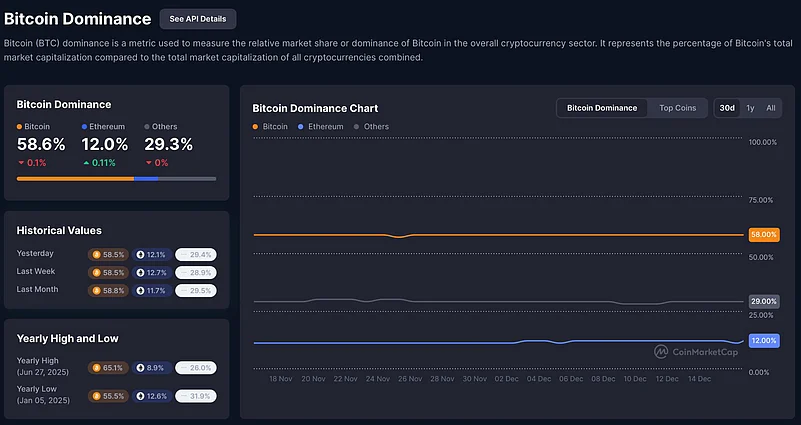Toggle Bitcoin series in chart legend
The image size is (801, 425).
(x=270, y=127)
